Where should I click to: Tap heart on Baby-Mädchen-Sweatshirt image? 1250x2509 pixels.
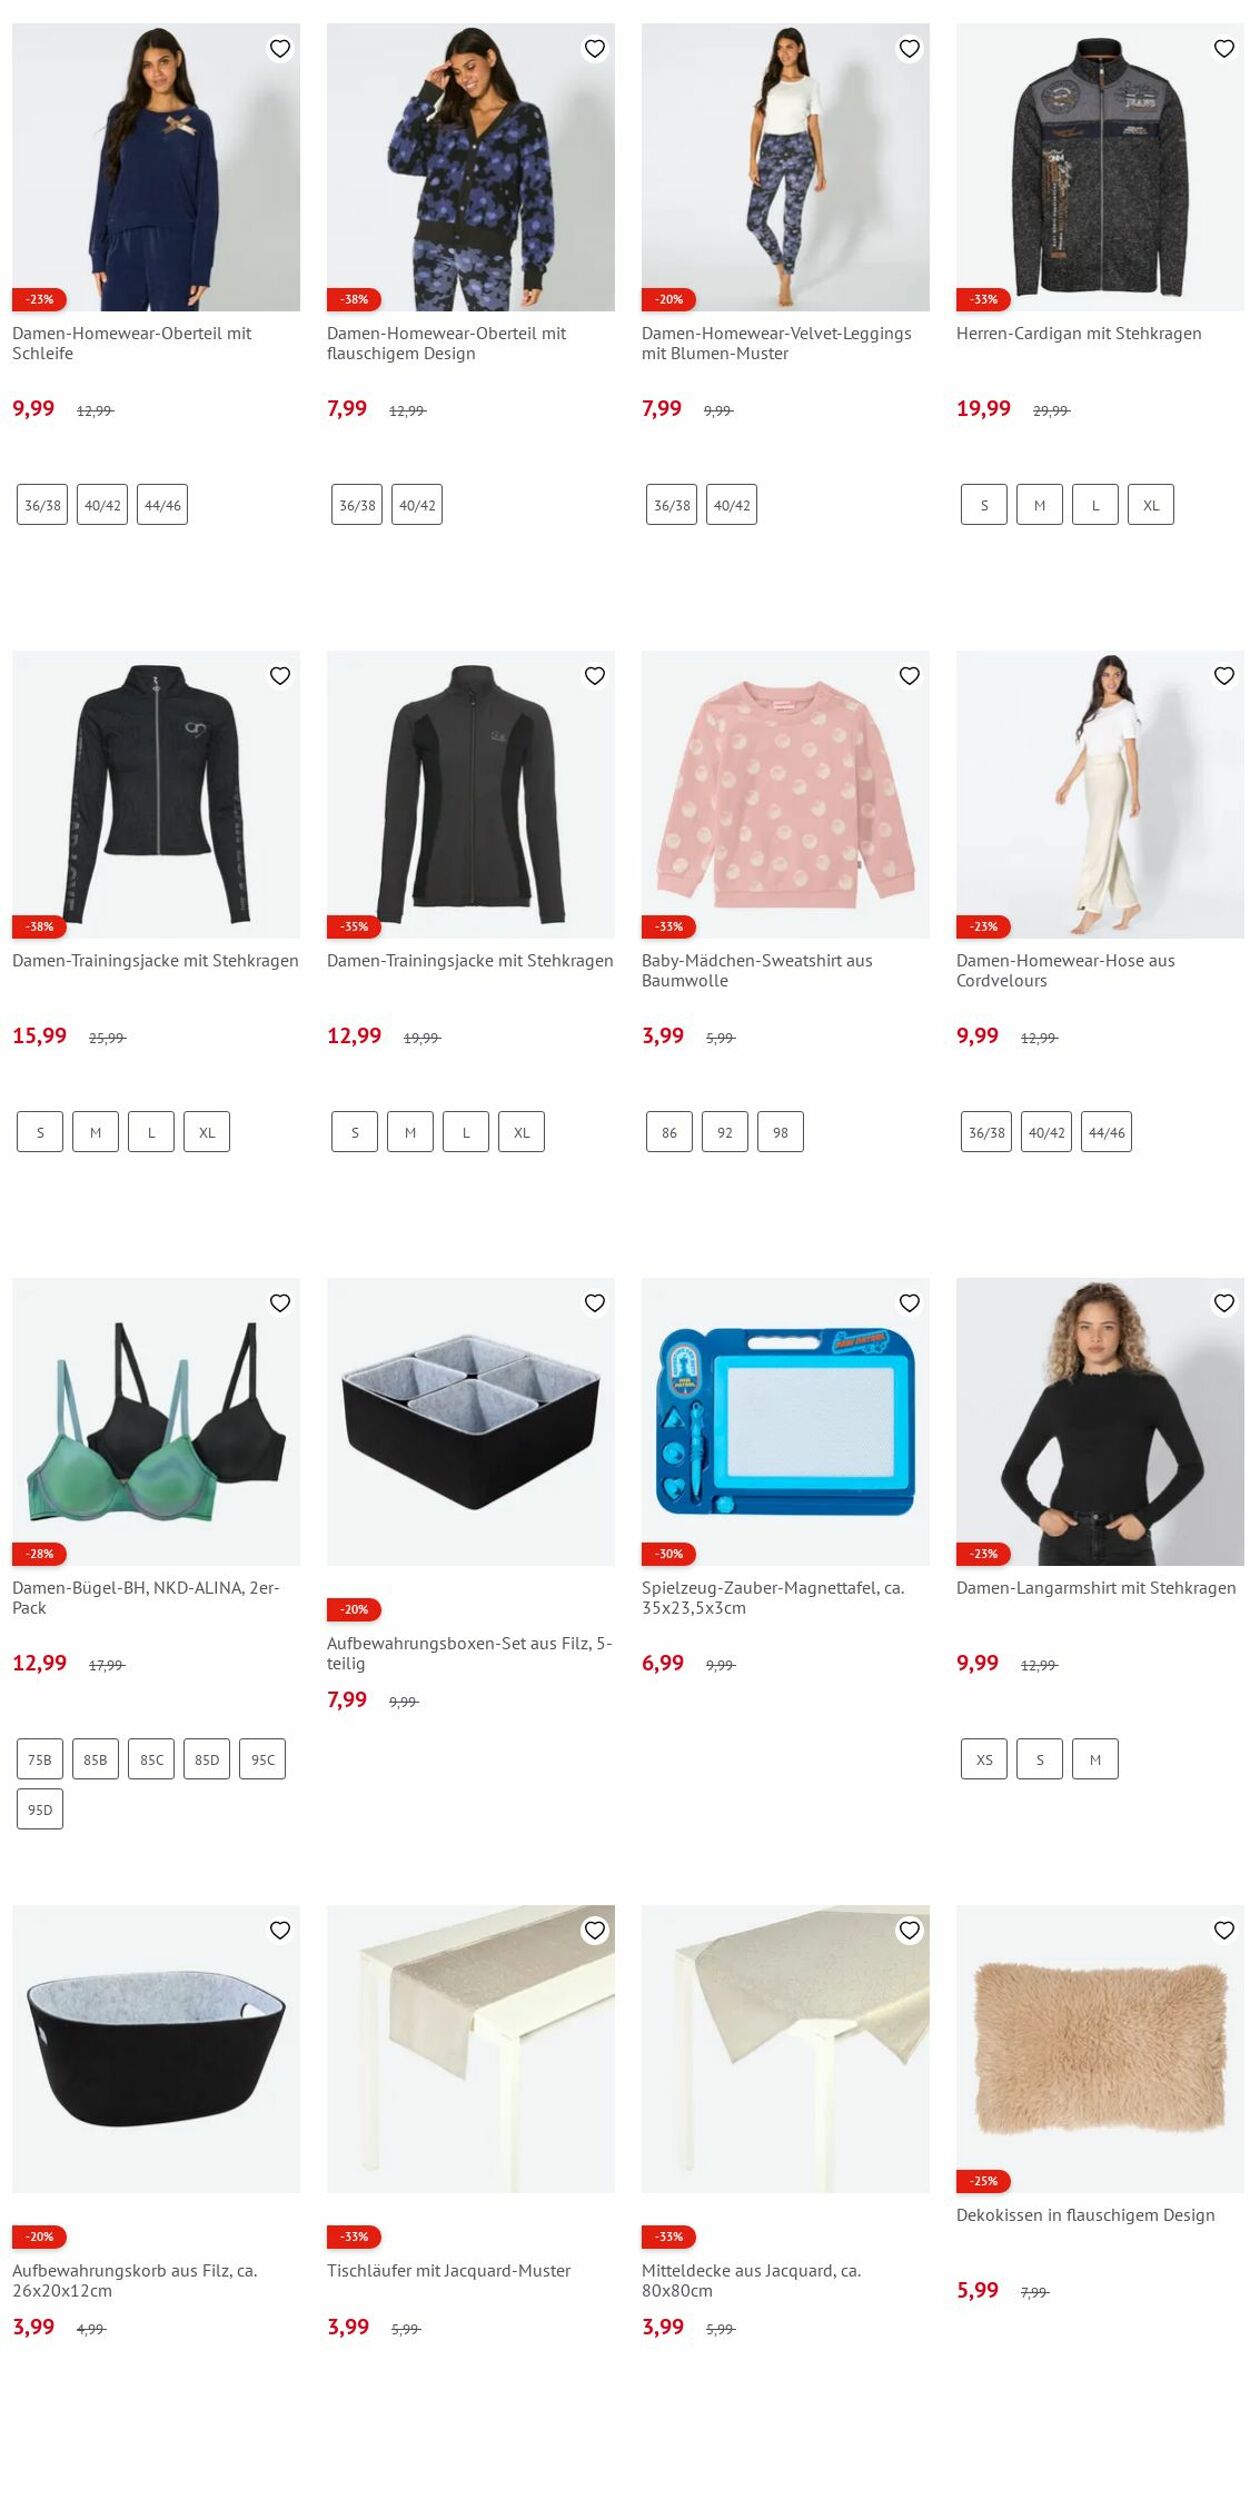pos(909,676)
